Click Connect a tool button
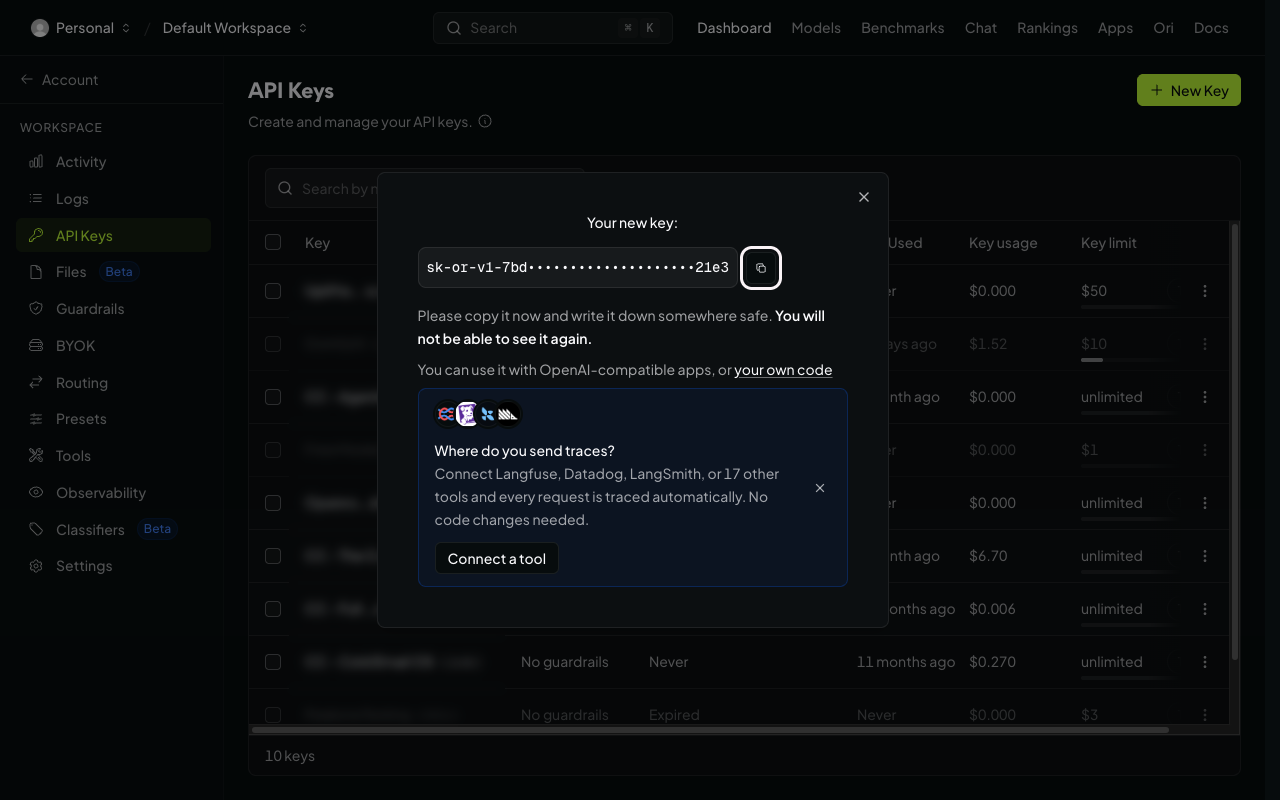Image resolution: width=1280 pixels, height=800 pixels. click(x=497, y=558)
